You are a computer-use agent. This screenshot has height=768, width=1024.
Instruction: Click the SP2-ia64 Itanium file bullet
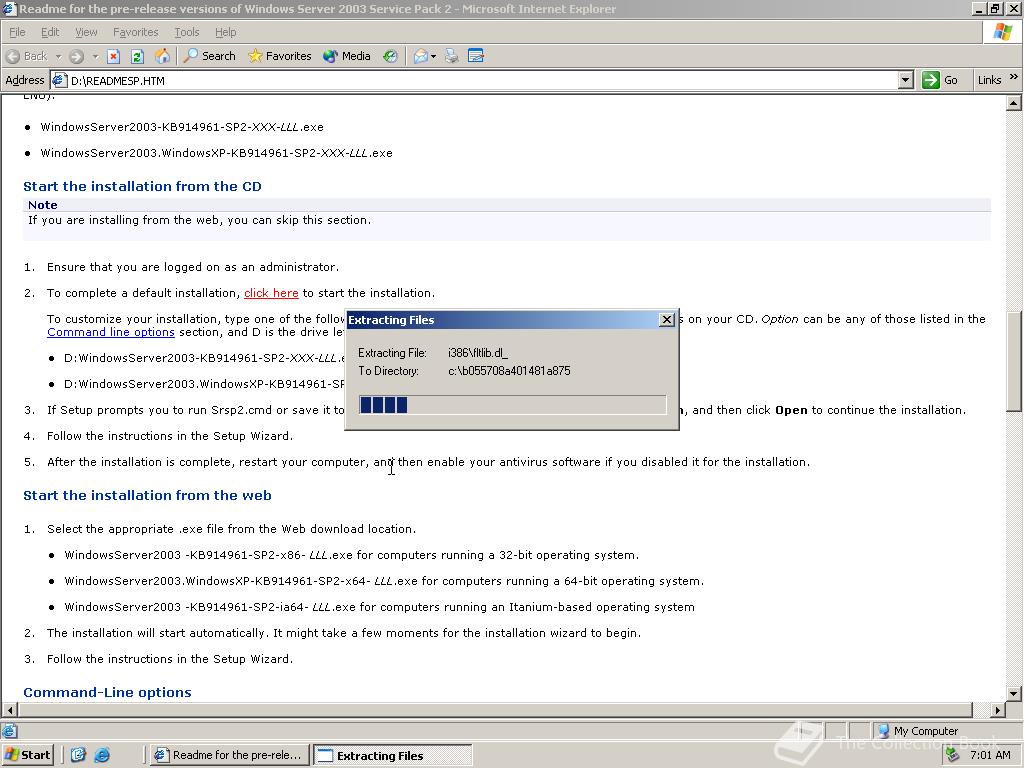pyautogui.click(x=379, y=607)
